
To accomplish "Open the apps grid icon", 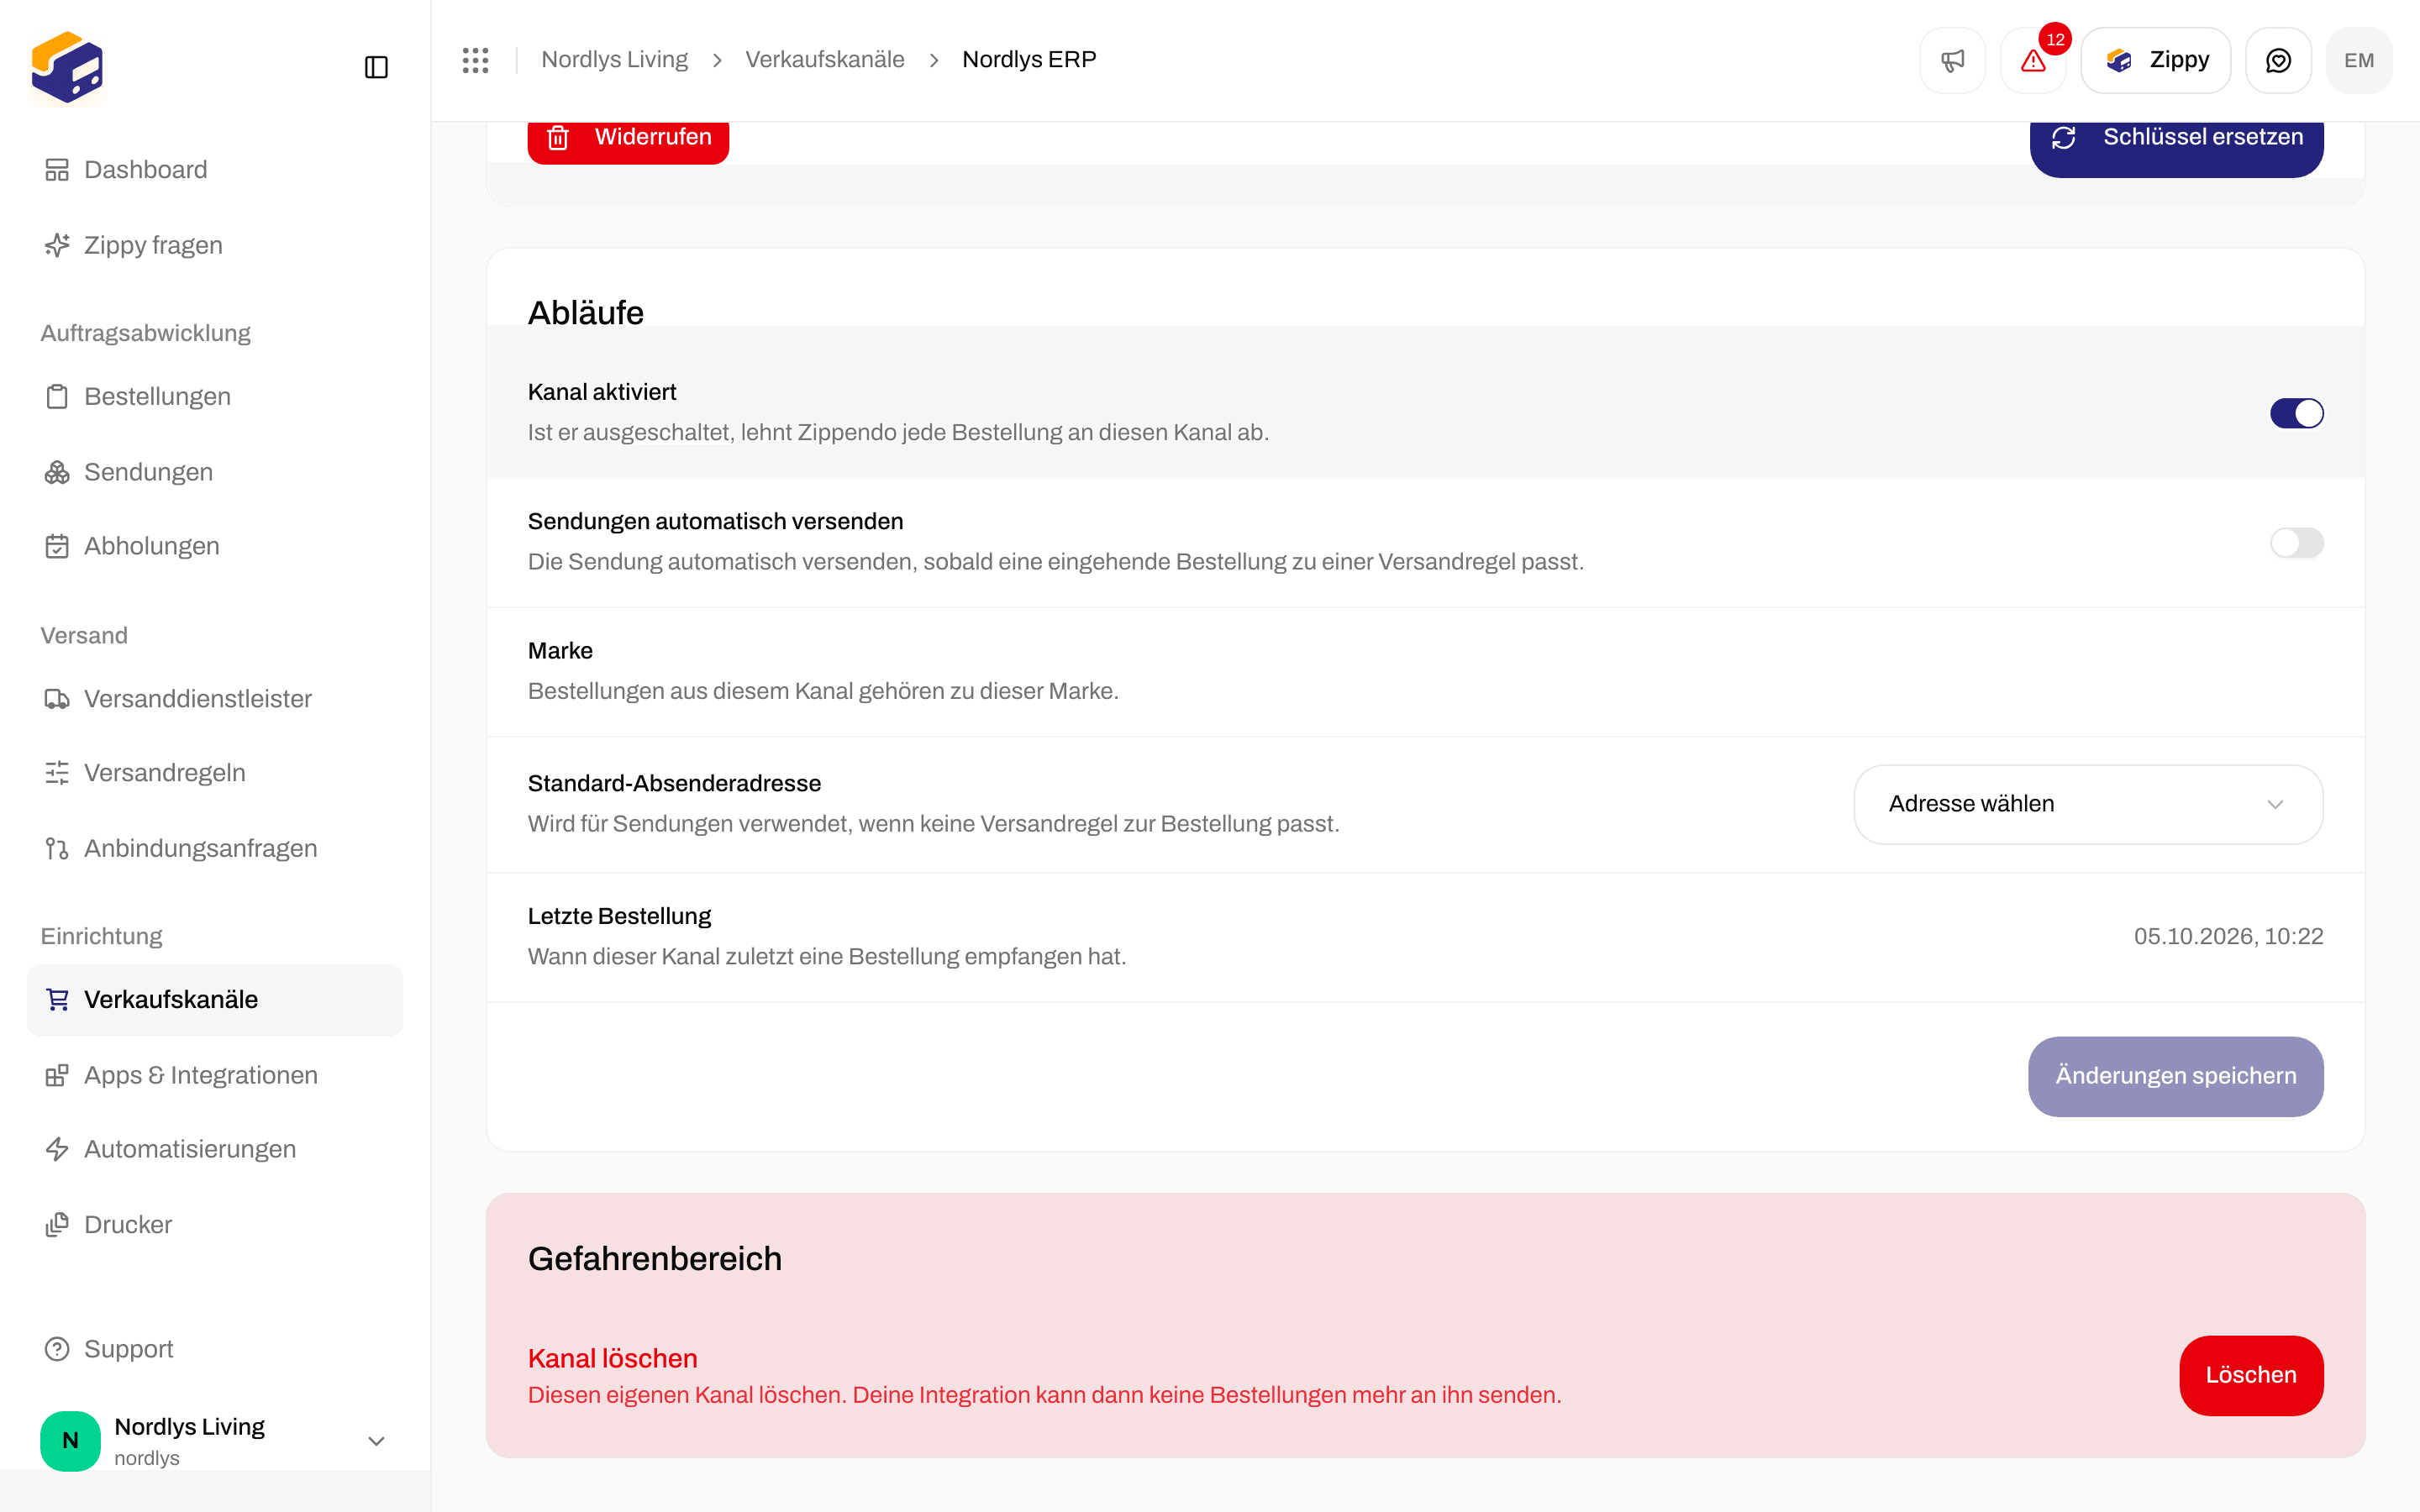I will (x=476, y=60).
